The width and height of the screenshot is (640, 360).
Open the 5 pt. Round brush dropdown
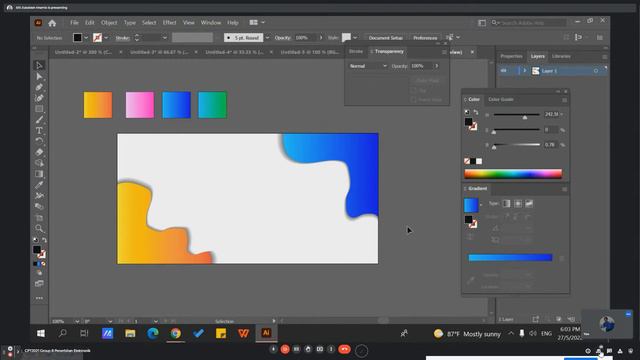click(x=267, y=38)
